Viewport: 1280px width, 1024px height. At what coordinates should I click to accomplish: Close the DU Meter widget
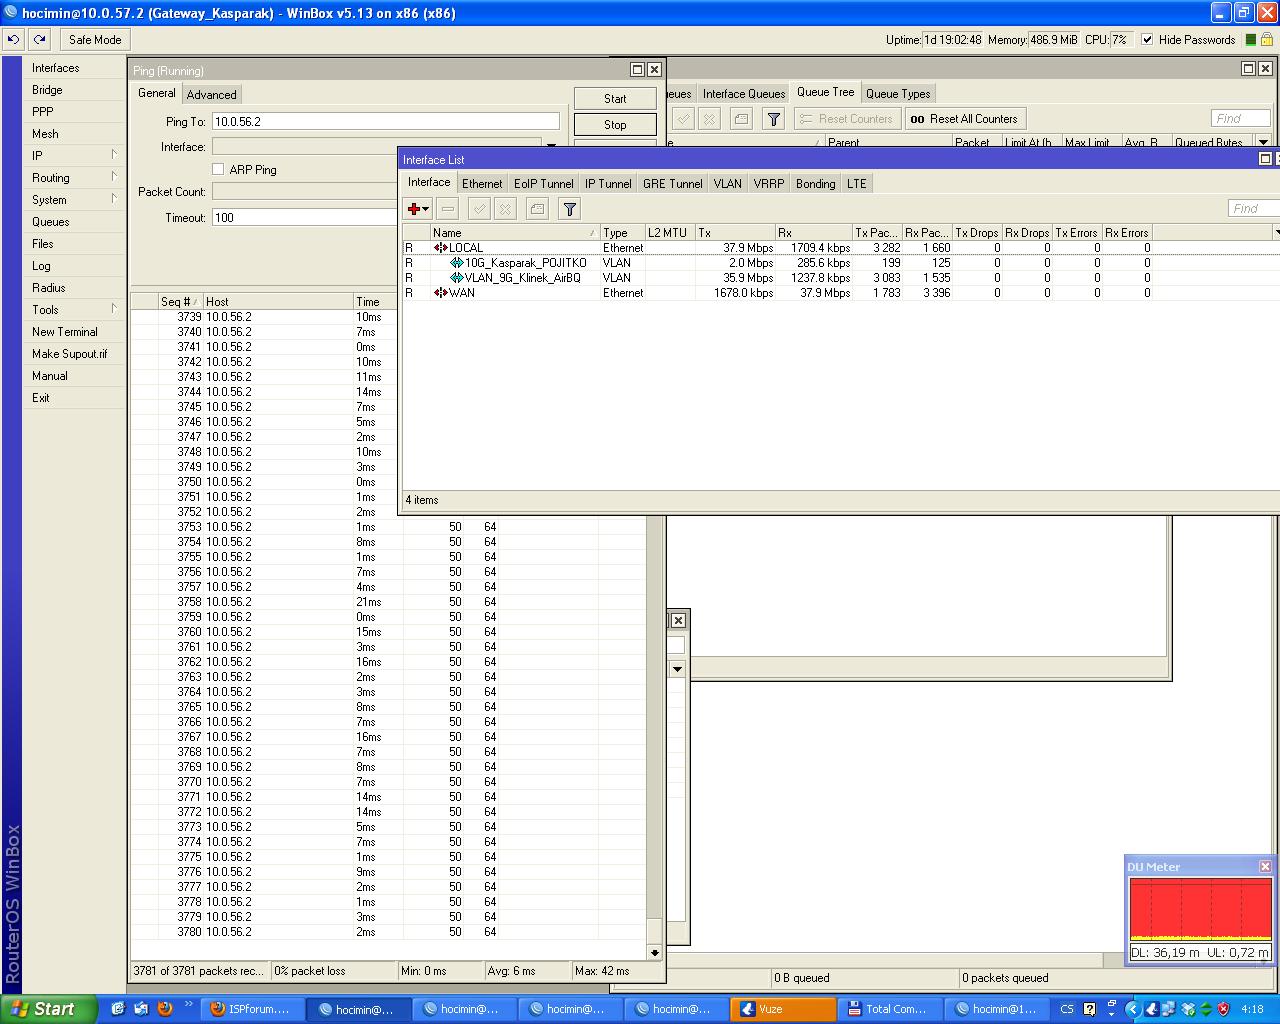point(1265,866)
